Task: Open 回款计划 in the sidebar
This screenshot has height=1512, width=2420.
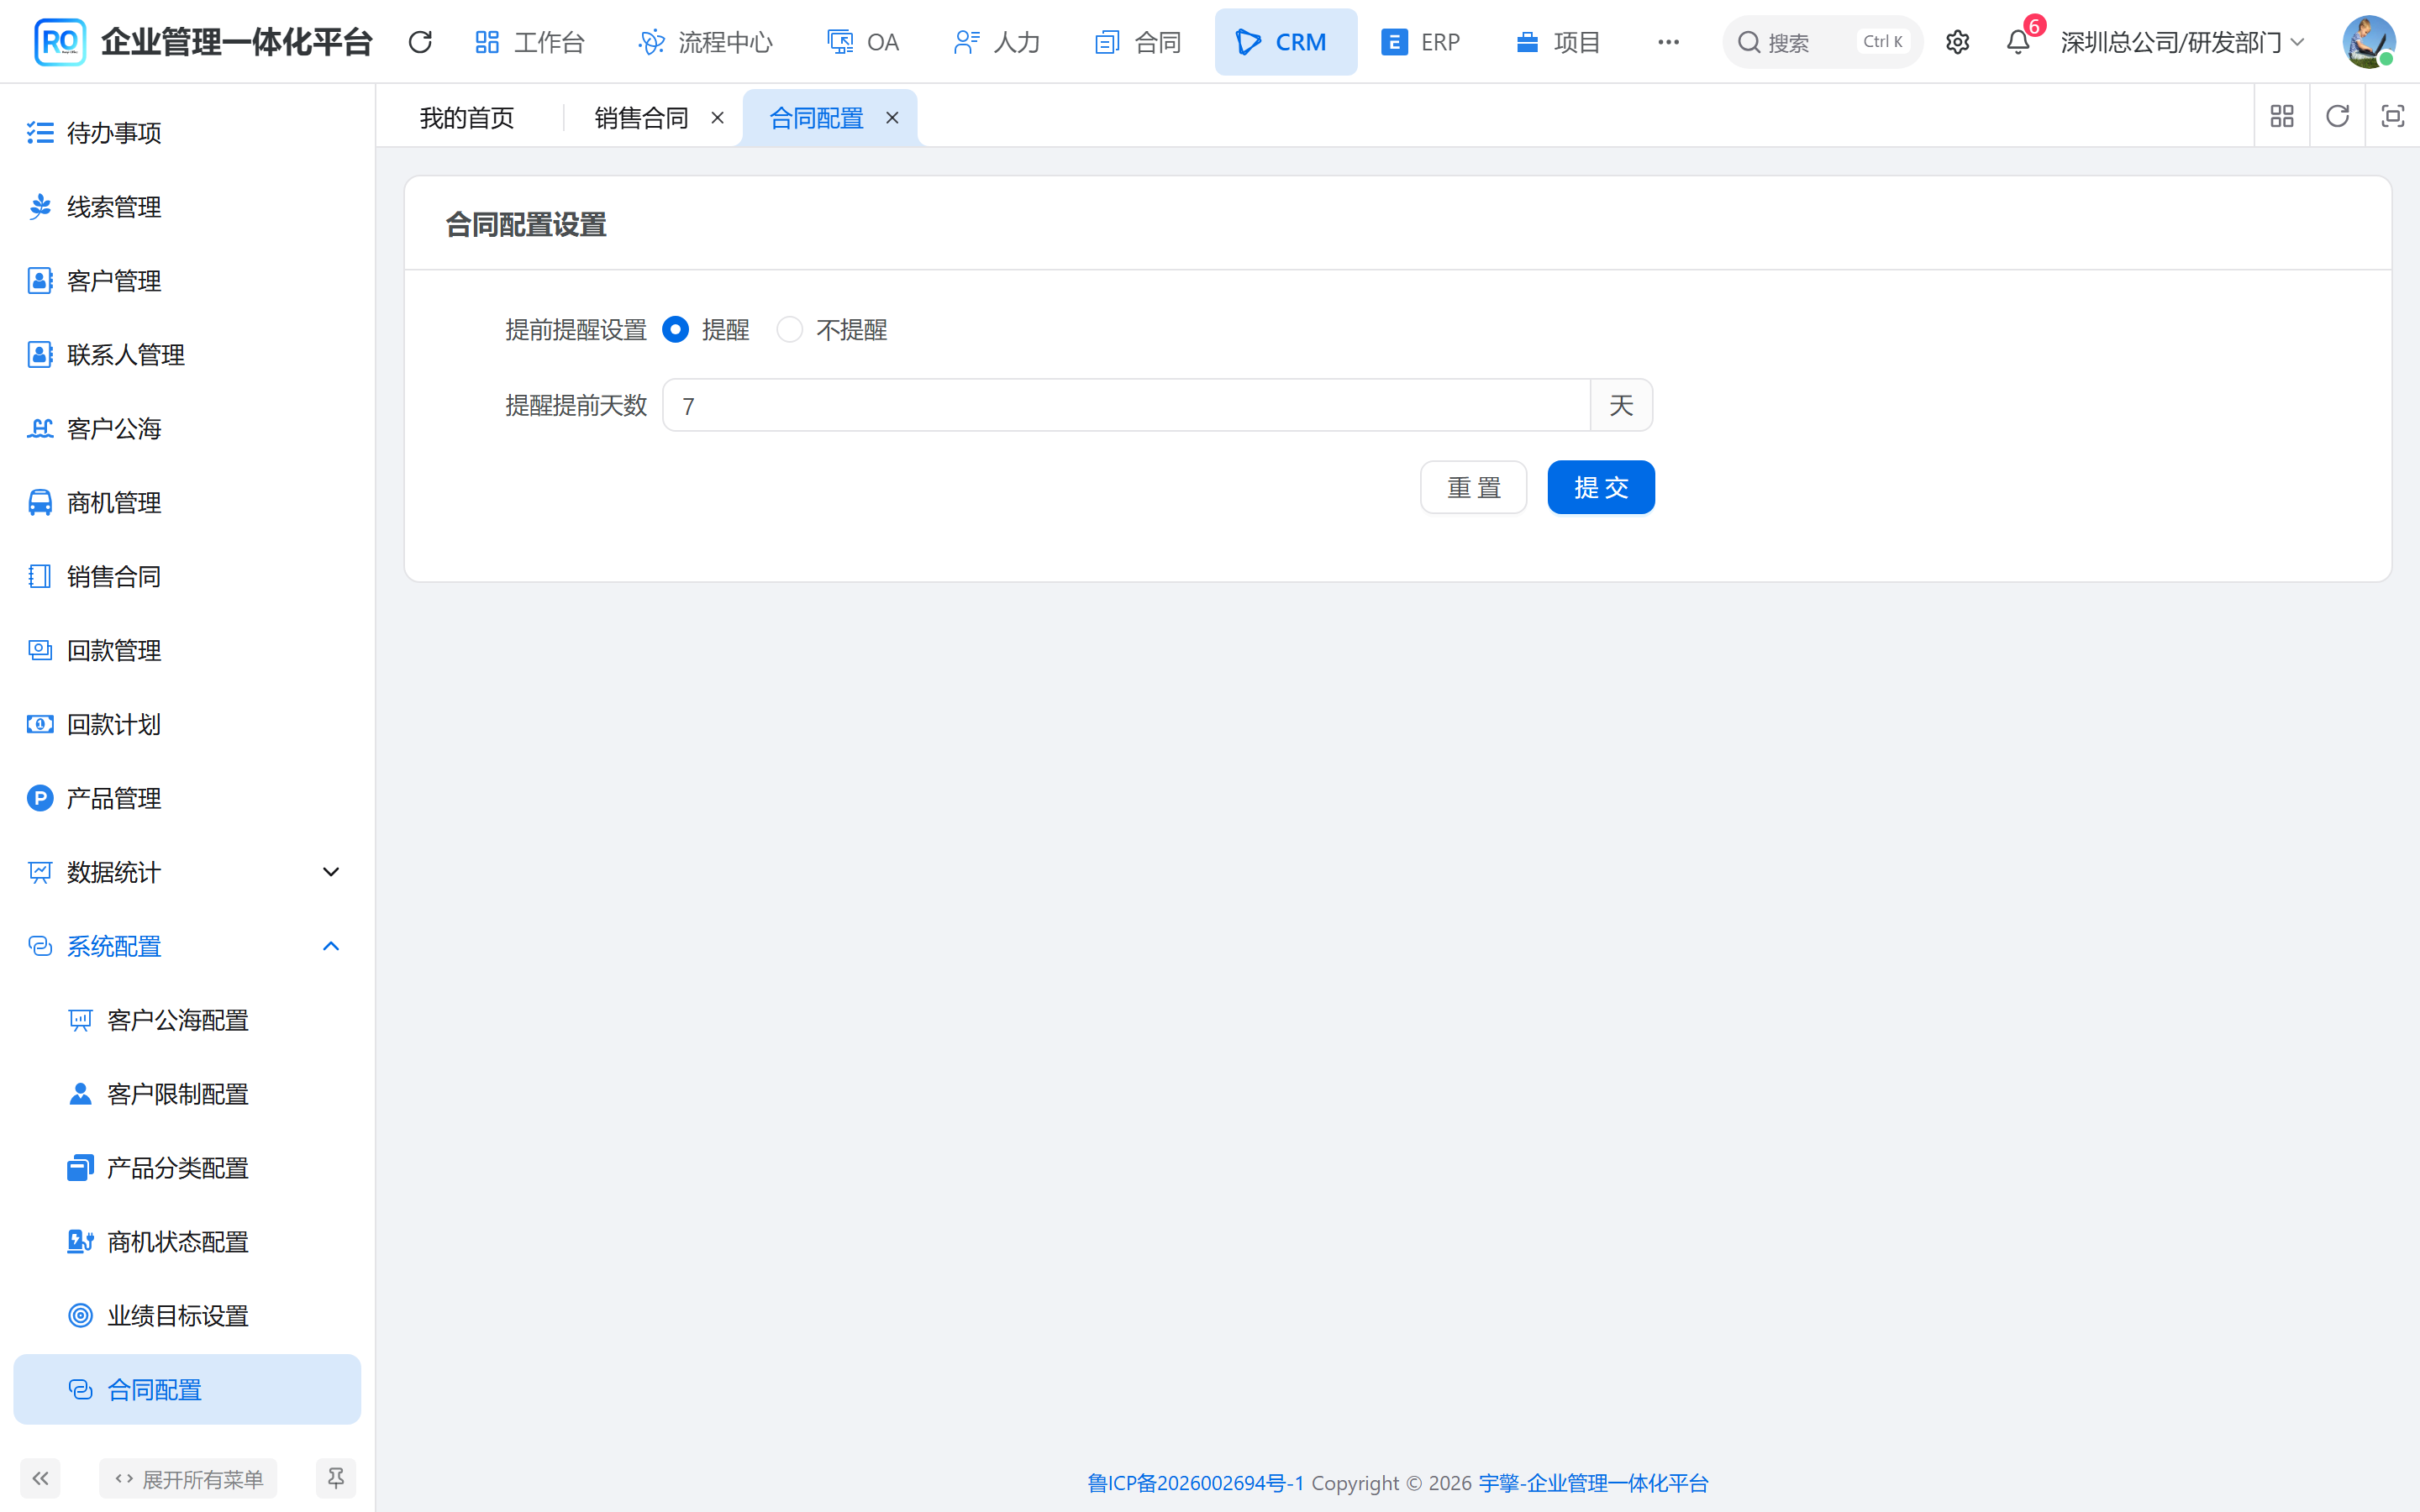Action: click(187, 724)
